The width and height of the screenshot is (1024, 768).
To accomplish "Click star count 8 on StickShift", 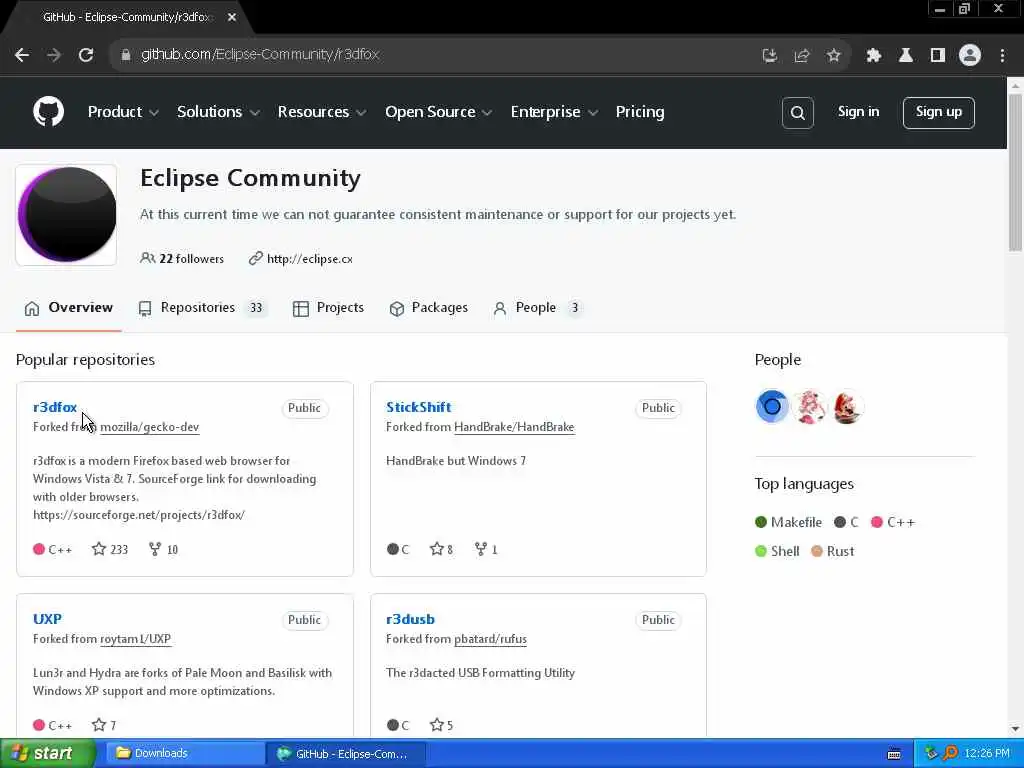I will coord(441,549).
